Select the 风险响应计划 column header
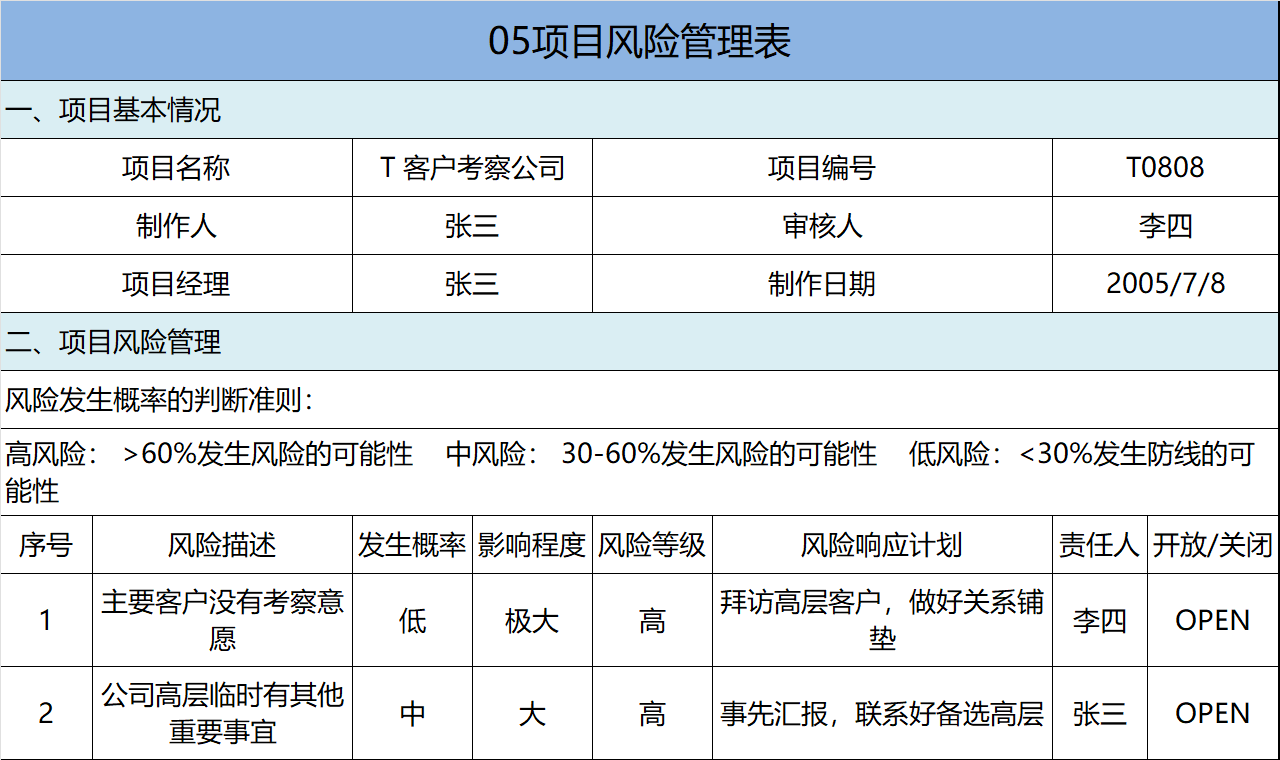 point(881,545)
